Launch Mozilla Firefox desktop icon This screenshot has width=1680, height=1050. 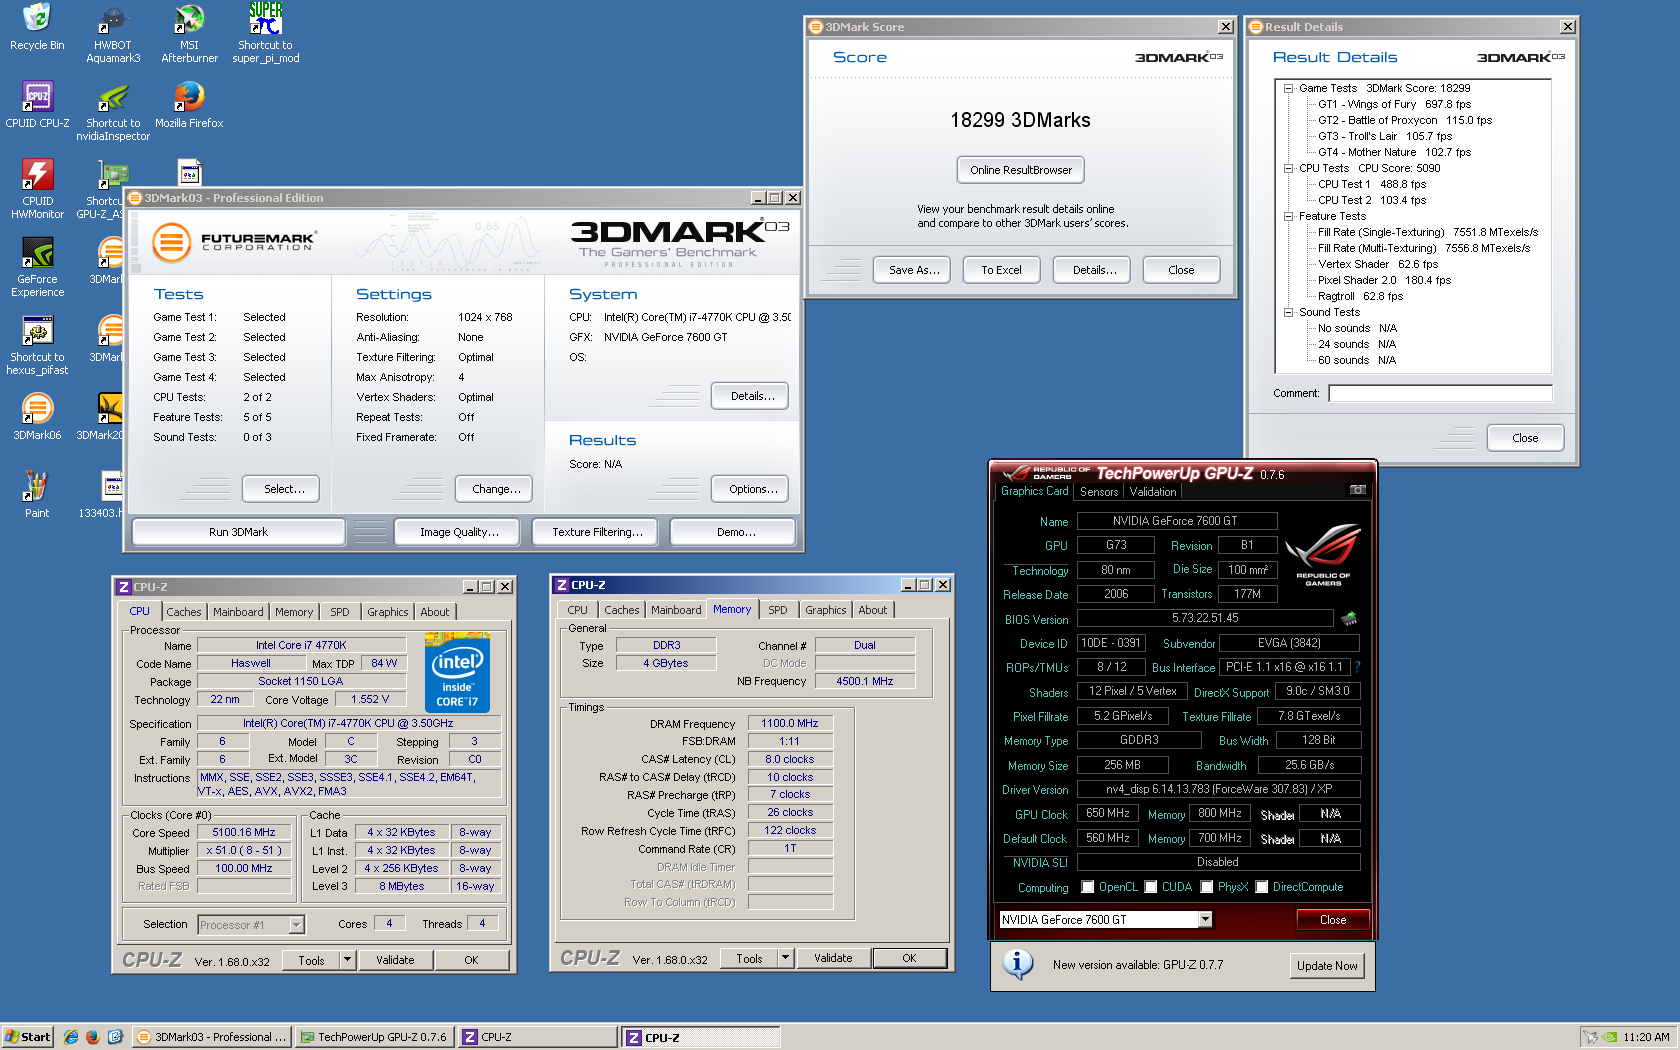coord(189,105)
